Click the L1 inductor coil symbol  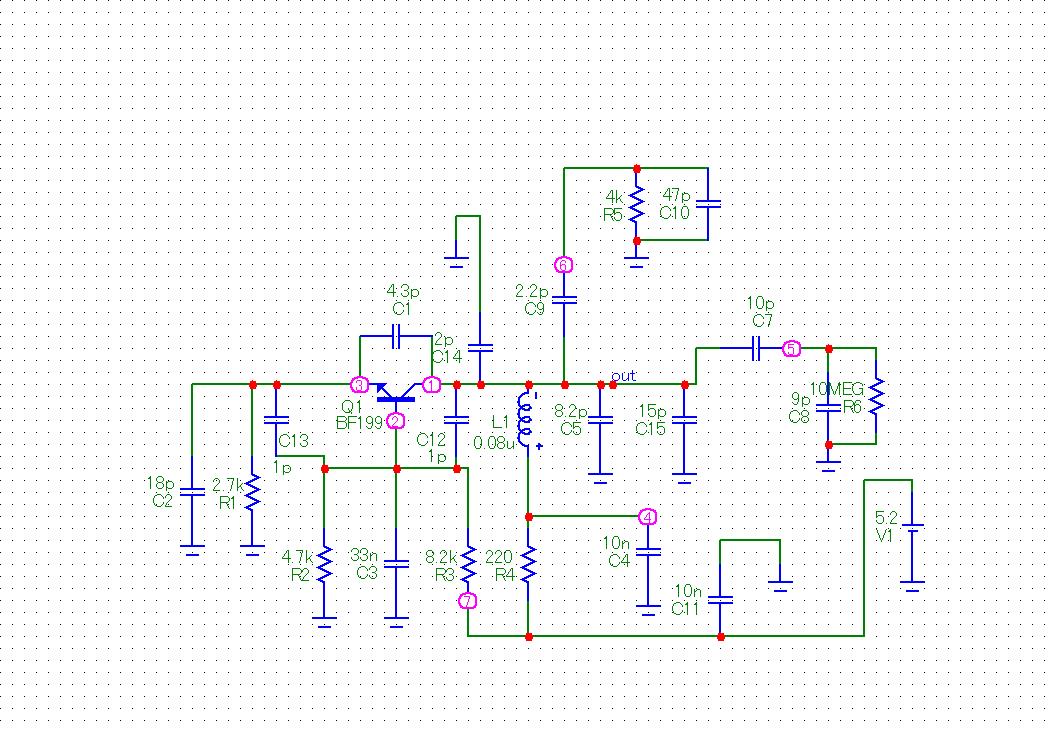(527, 420)
